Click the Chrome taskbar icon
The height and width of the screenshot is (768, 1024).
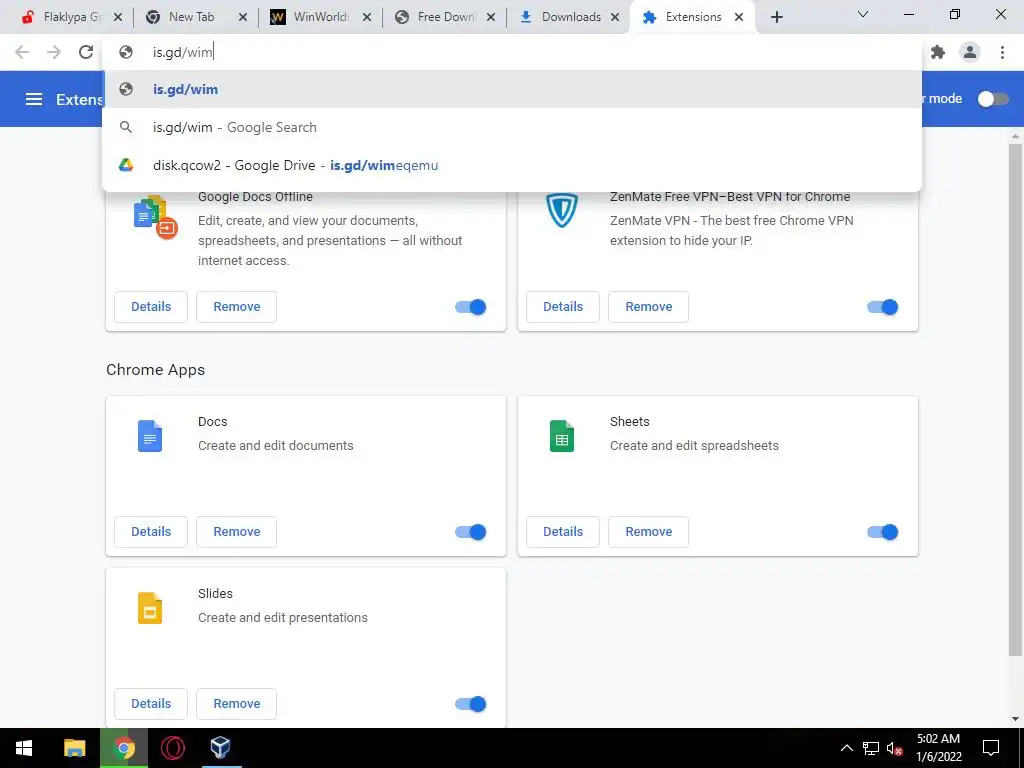(x=124, y=748)
